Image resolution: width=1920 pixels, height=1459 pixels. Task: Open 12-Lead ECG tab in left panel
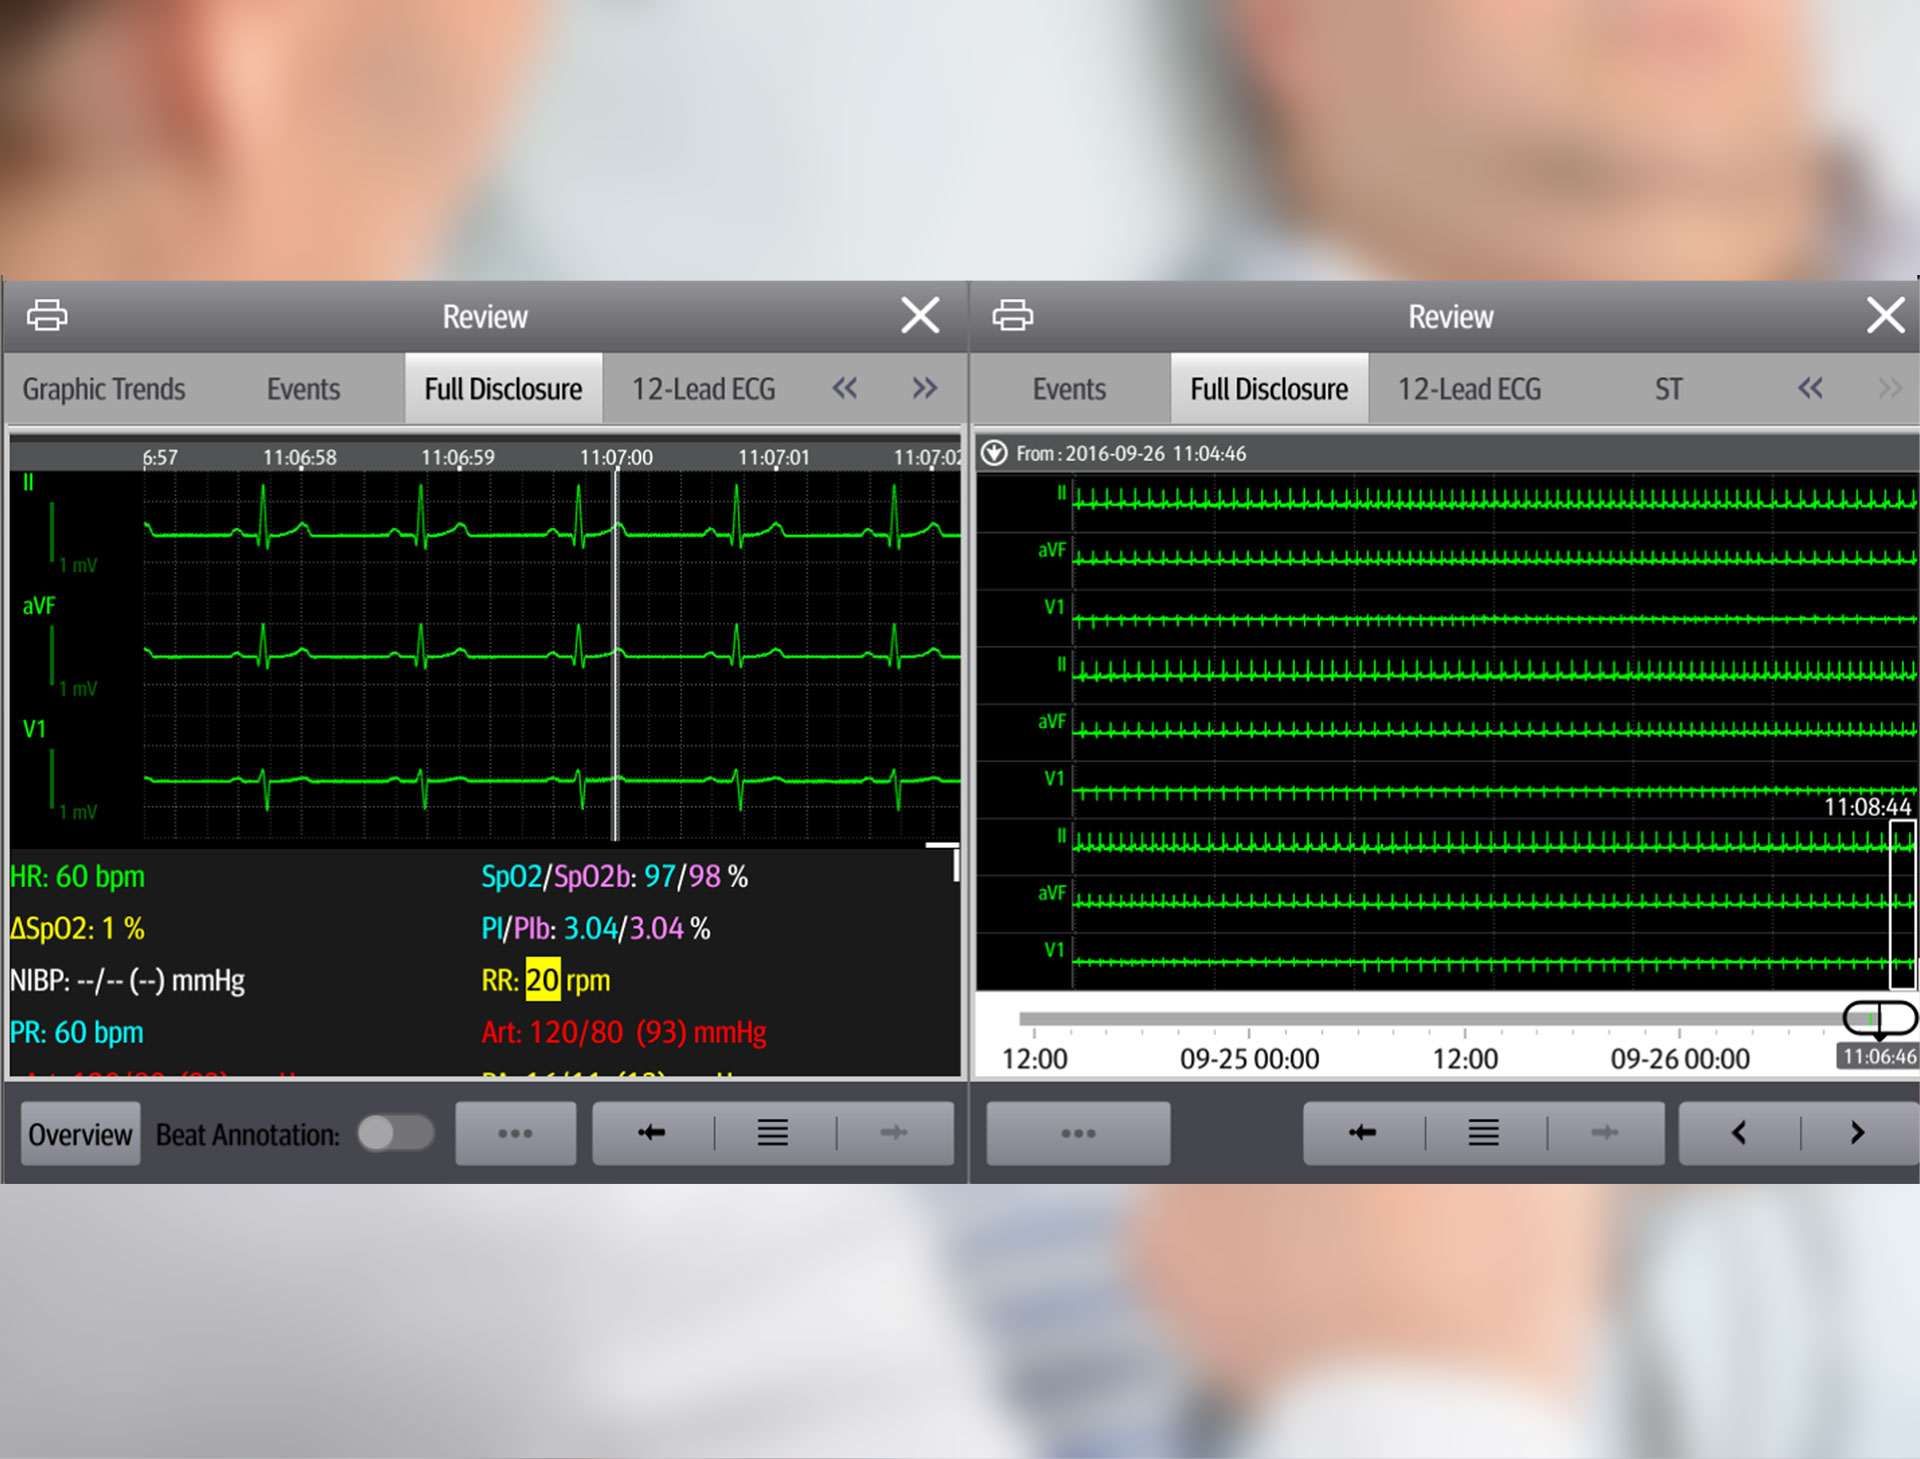tap(703, 389)
